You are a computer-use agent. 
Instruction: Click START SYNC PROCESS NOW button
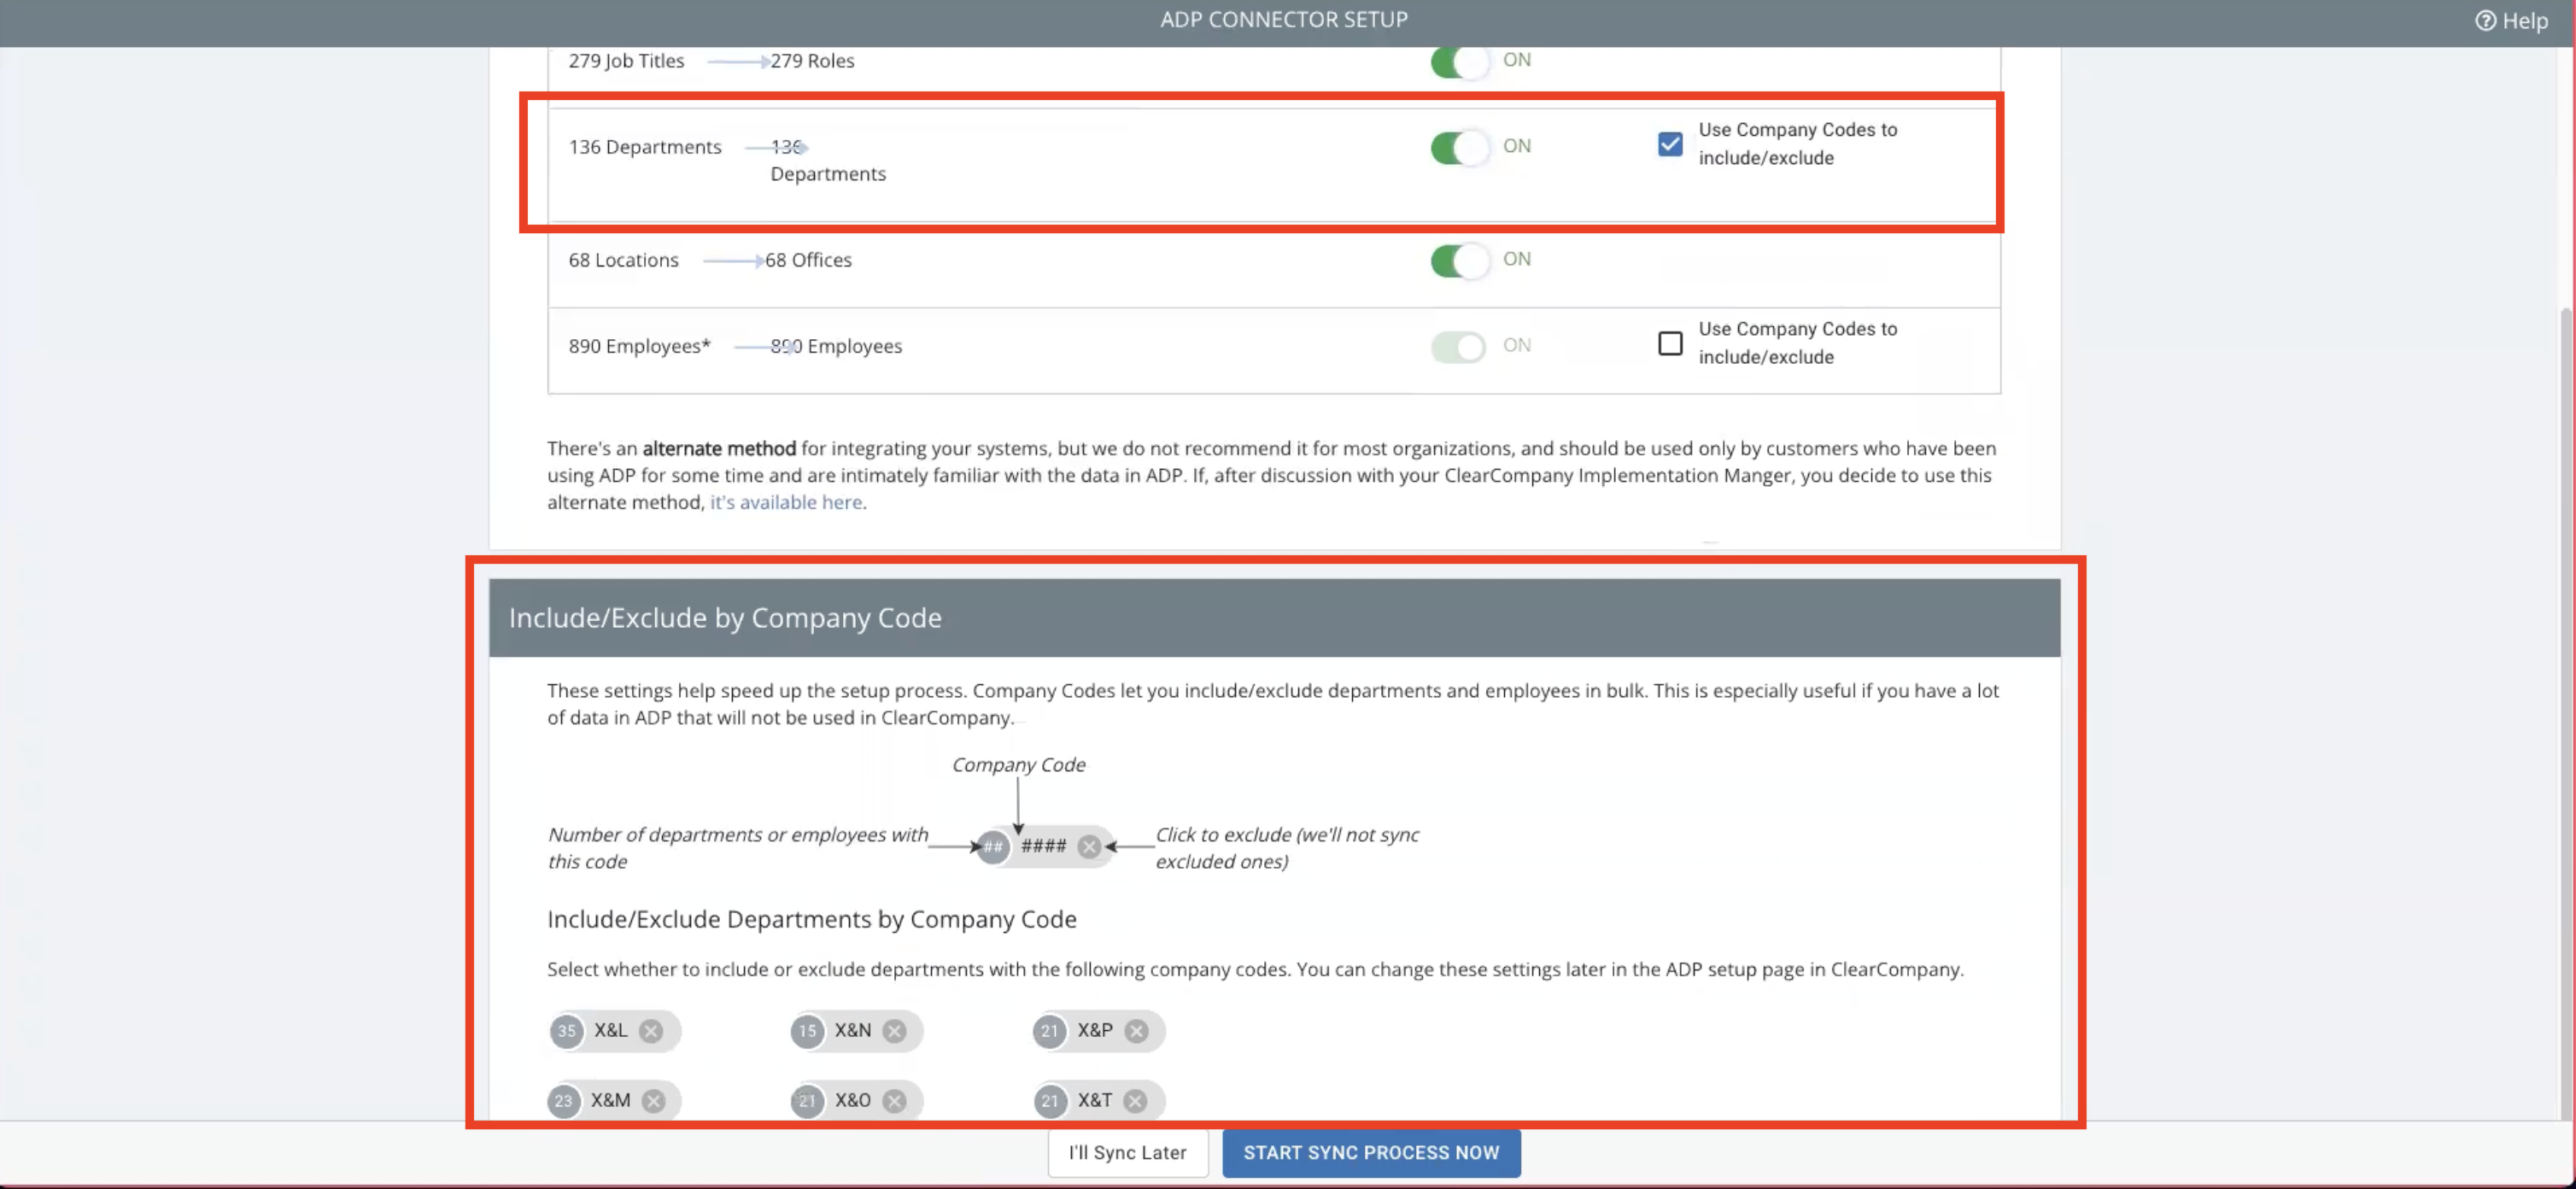1370,1152
